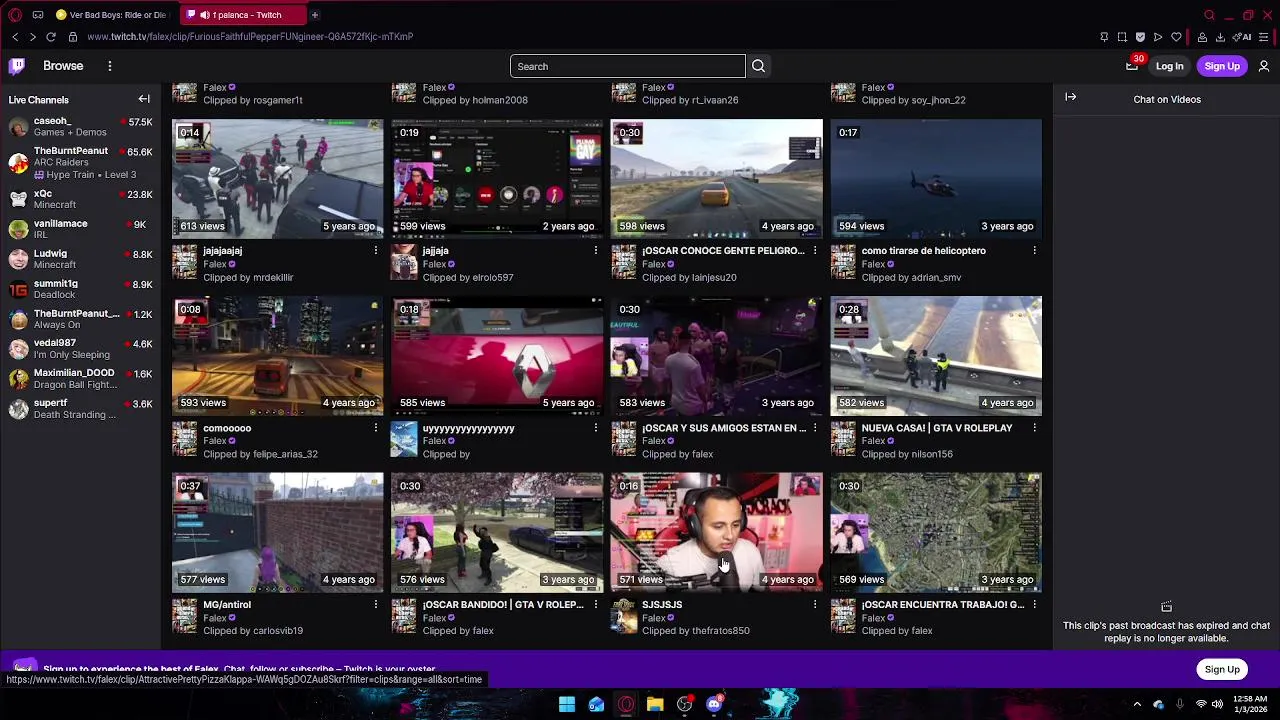The width and height of the screenshot is (1280, 720).
Task: Open Opera easy setup sliders icon
Action: (x=1265, y=37)
